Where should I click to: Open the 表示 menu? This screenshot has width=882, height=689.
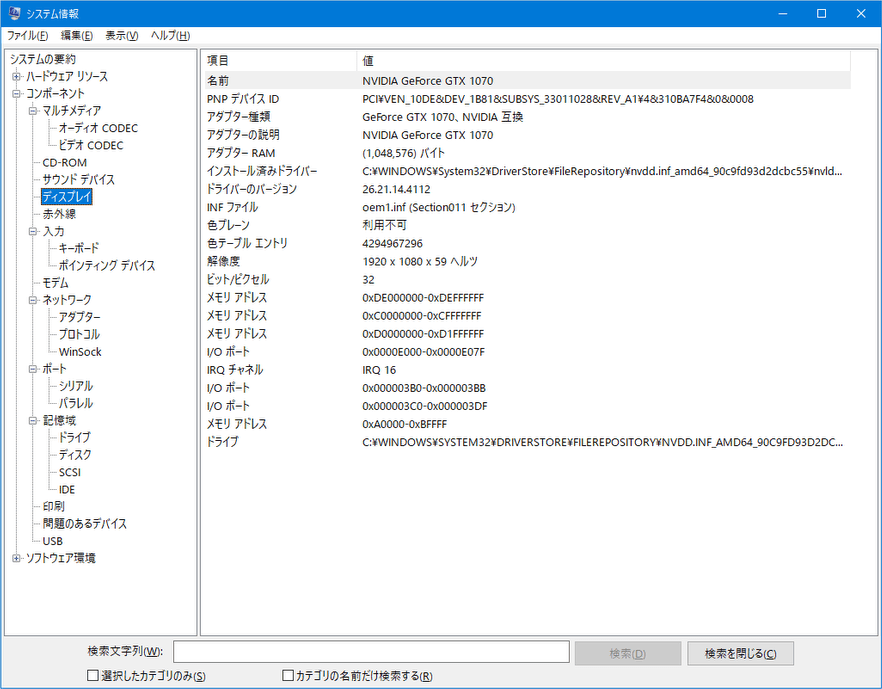coord(122,36)
